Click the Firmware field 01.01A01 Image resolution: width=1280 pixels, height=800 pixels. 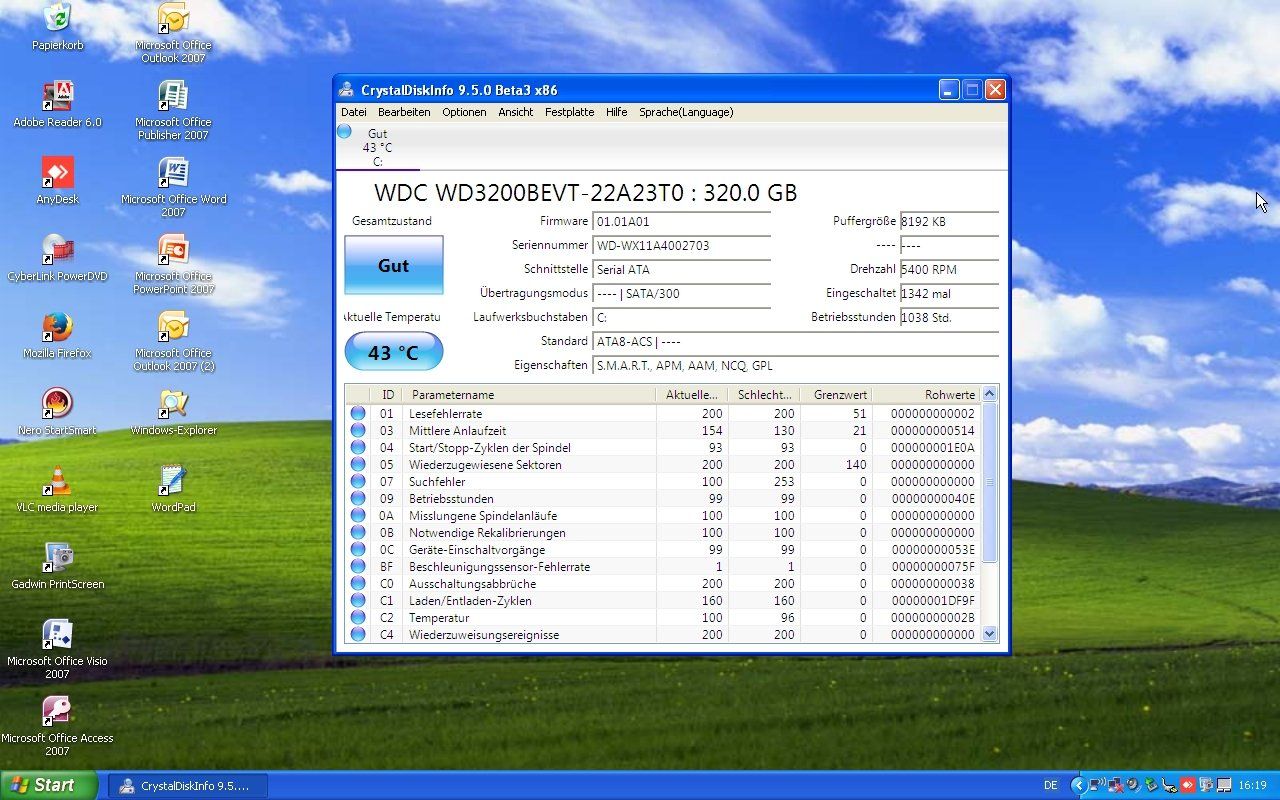(682, 222)
